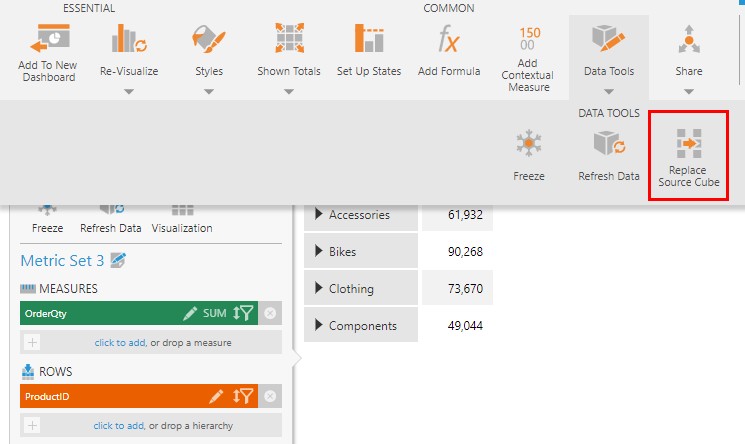Open the Re-Visualize toolbar option
745x444 pixels.
(x=129, y=40)
